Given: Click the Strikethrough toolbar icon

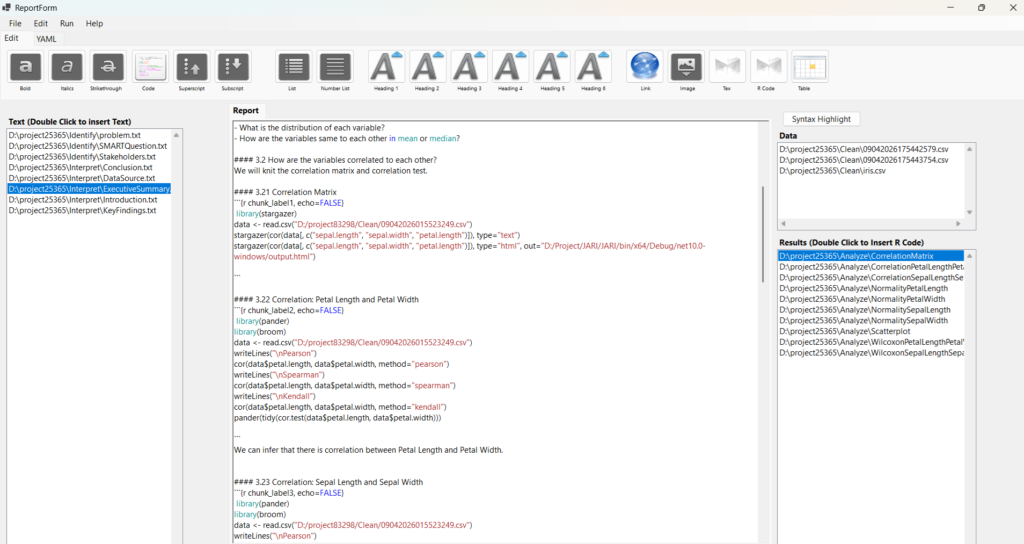Looking at the screenshot, I should (x=108, y=67).
